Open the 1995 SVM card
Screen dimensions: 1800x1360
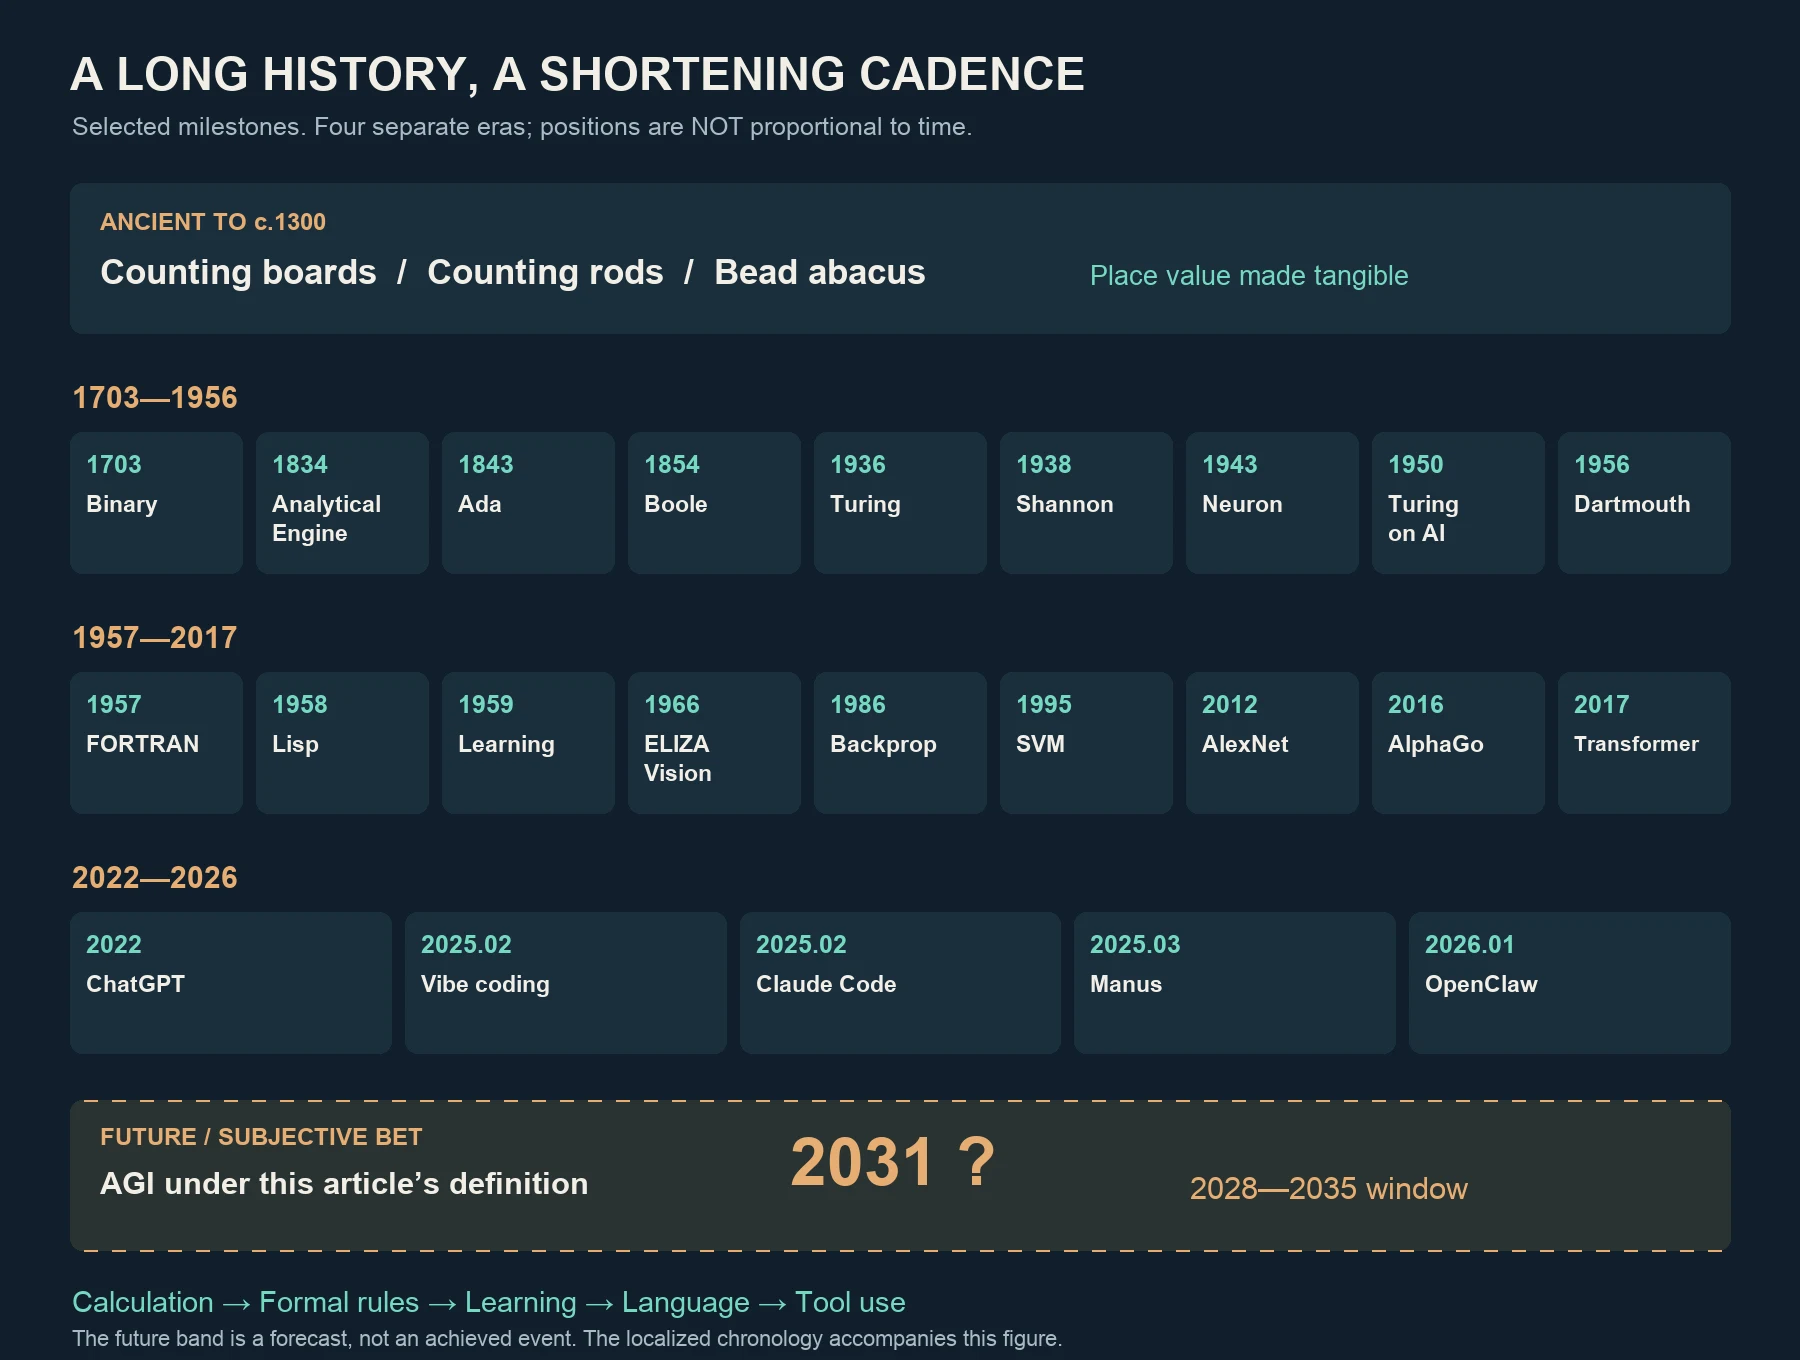(1086, 743)
